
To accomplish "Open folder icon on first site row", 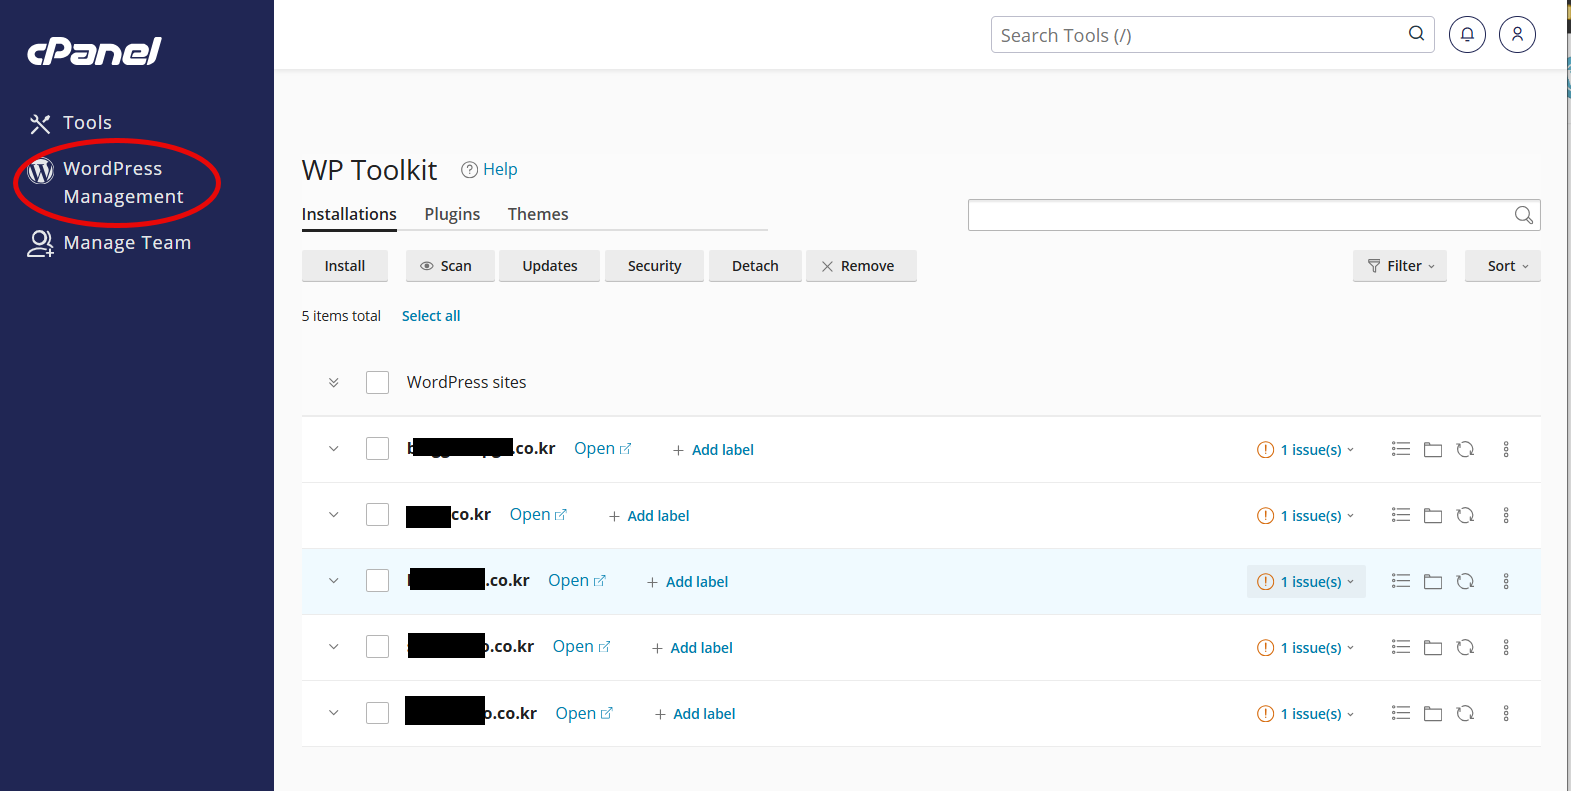I will click(1433, 450).
